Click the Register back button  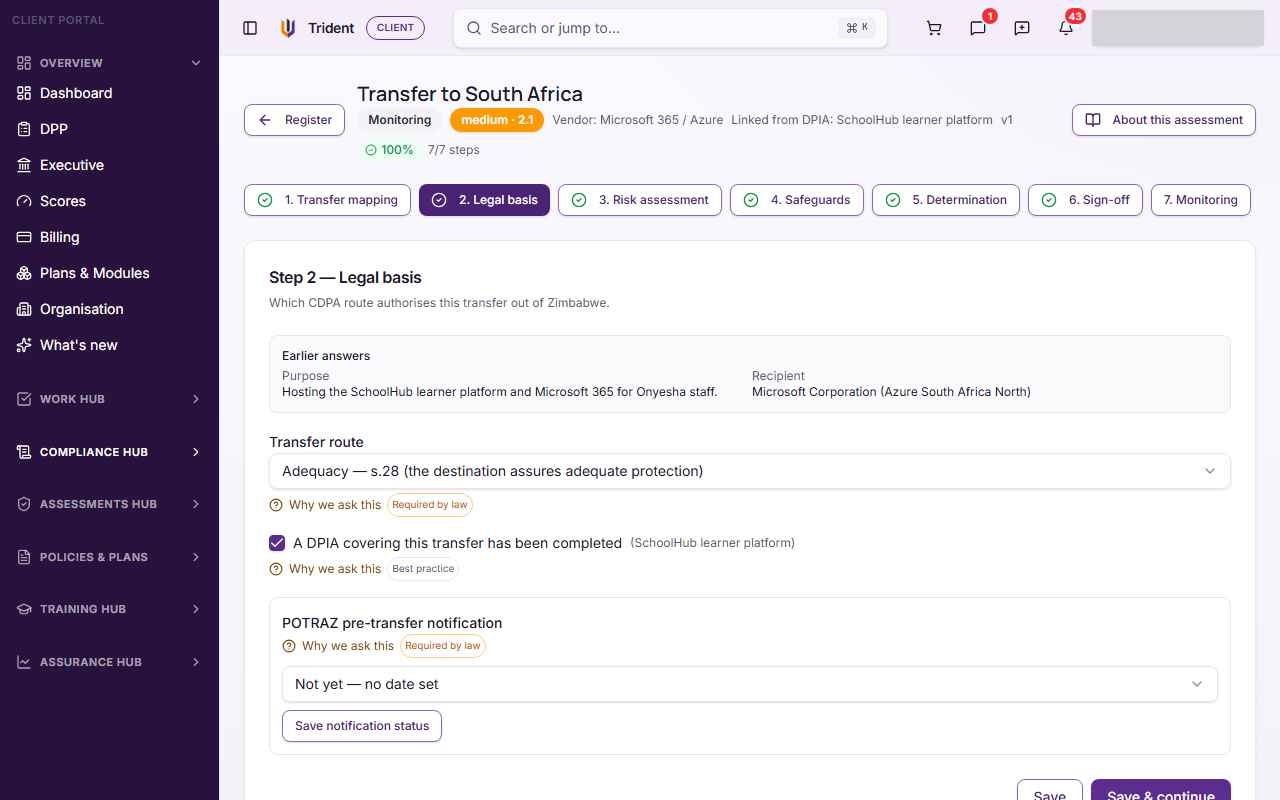294,120
